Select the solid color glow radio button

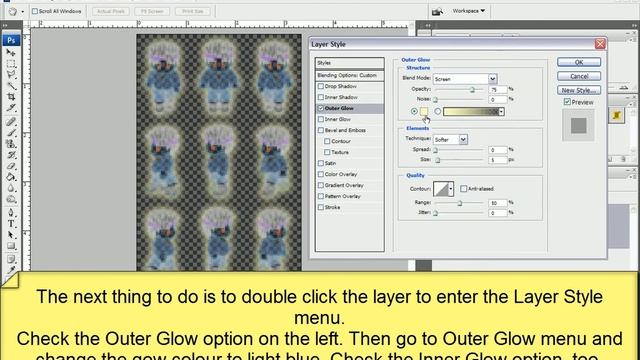[x=414, y=111]
